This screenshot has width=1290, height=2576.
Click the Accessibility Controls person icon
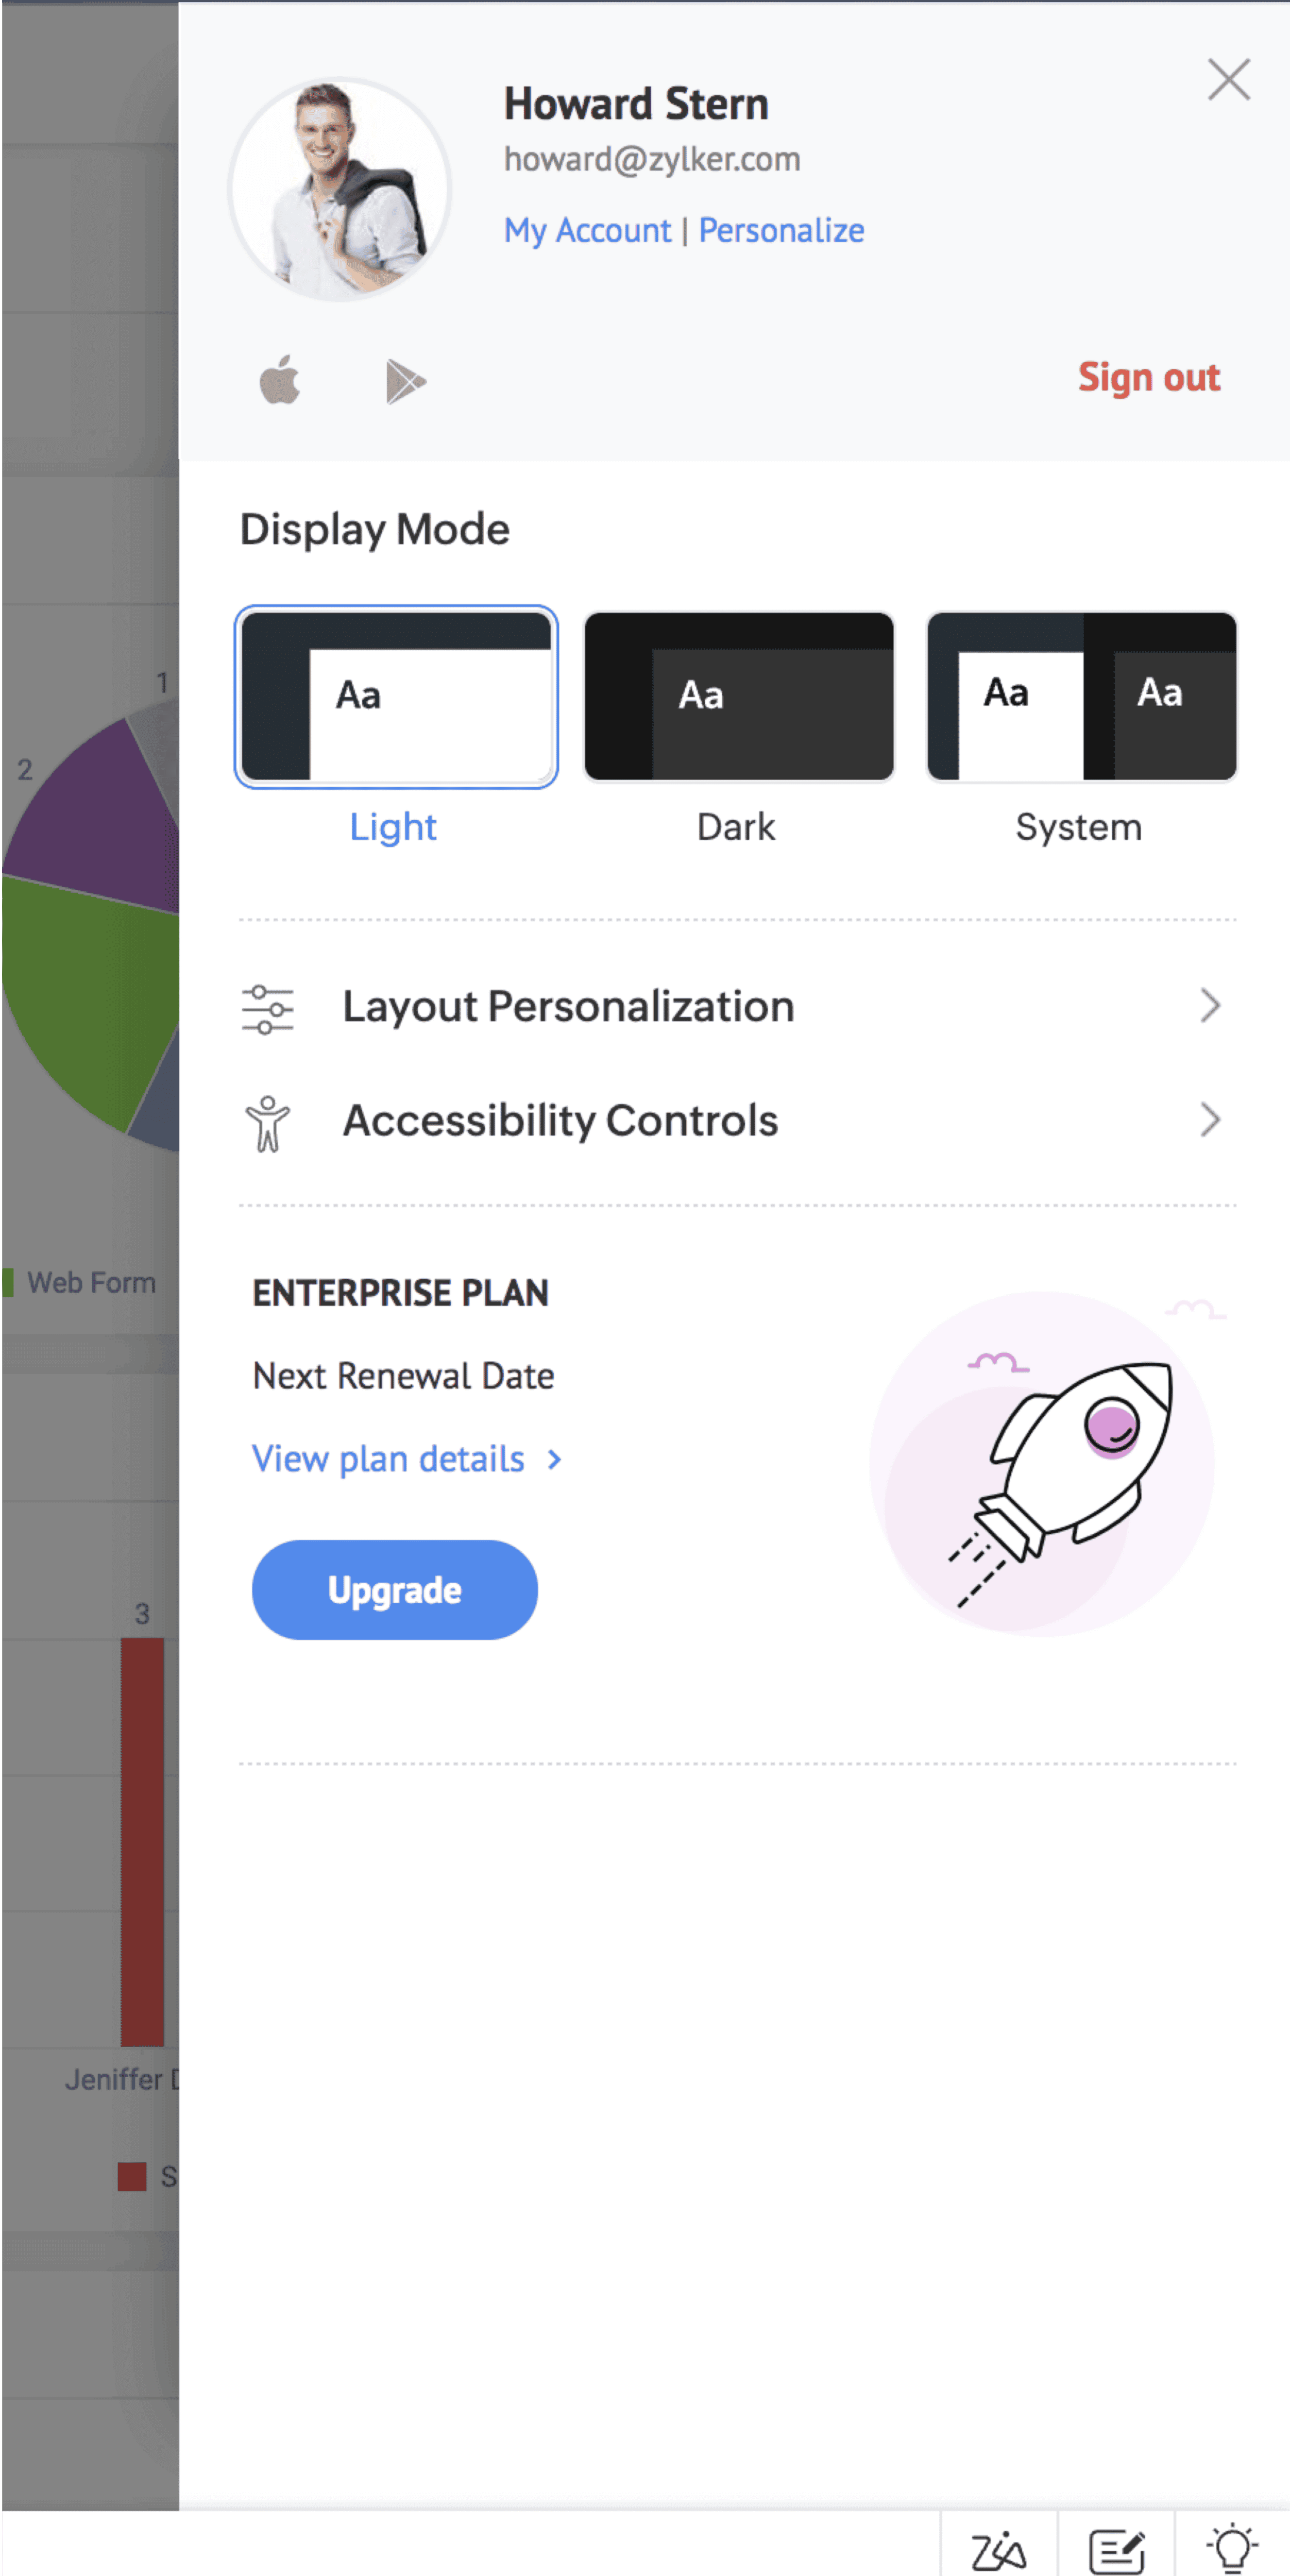point(267,1123)
